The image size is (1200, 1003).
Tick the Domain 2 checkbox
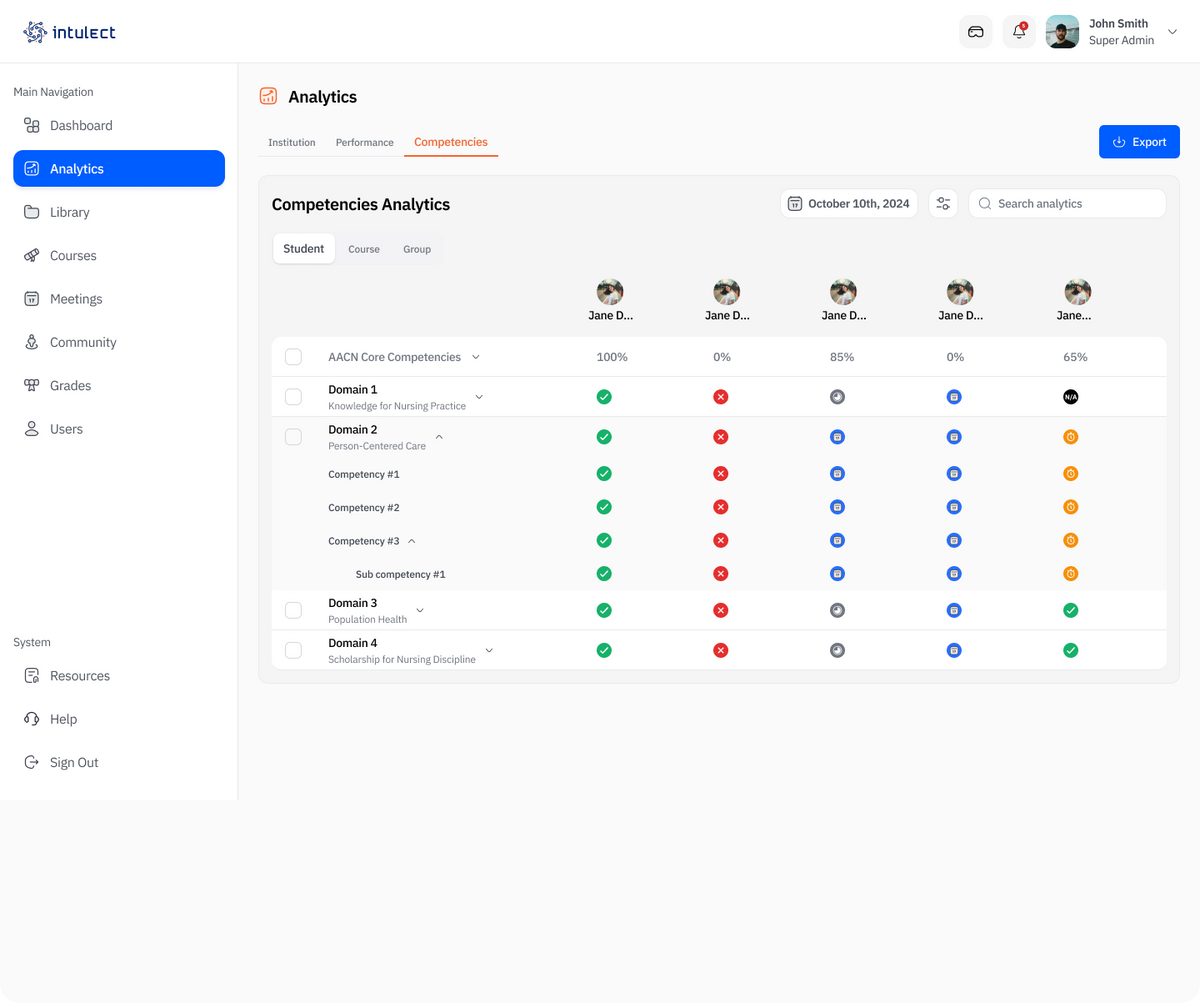293,437
